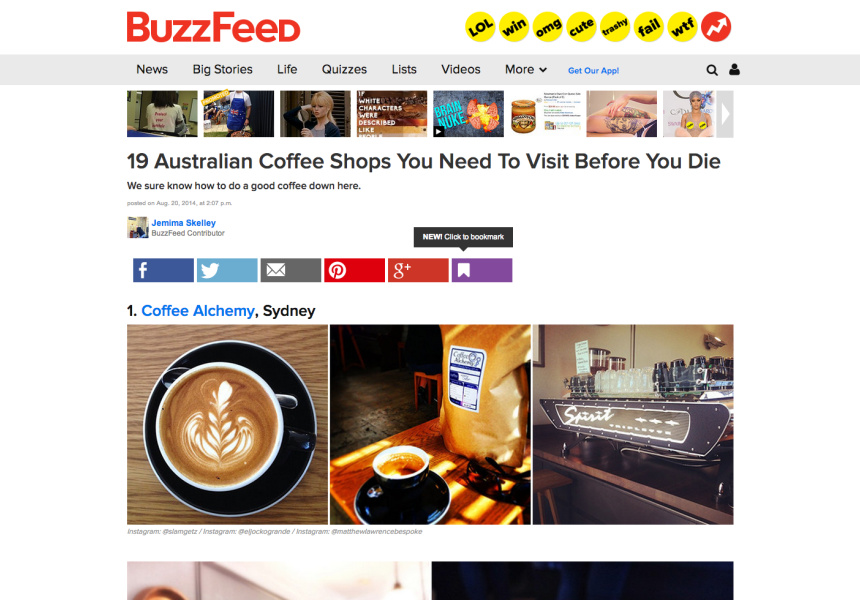
Task: Open the user account icon
Action: pos(734,70)
